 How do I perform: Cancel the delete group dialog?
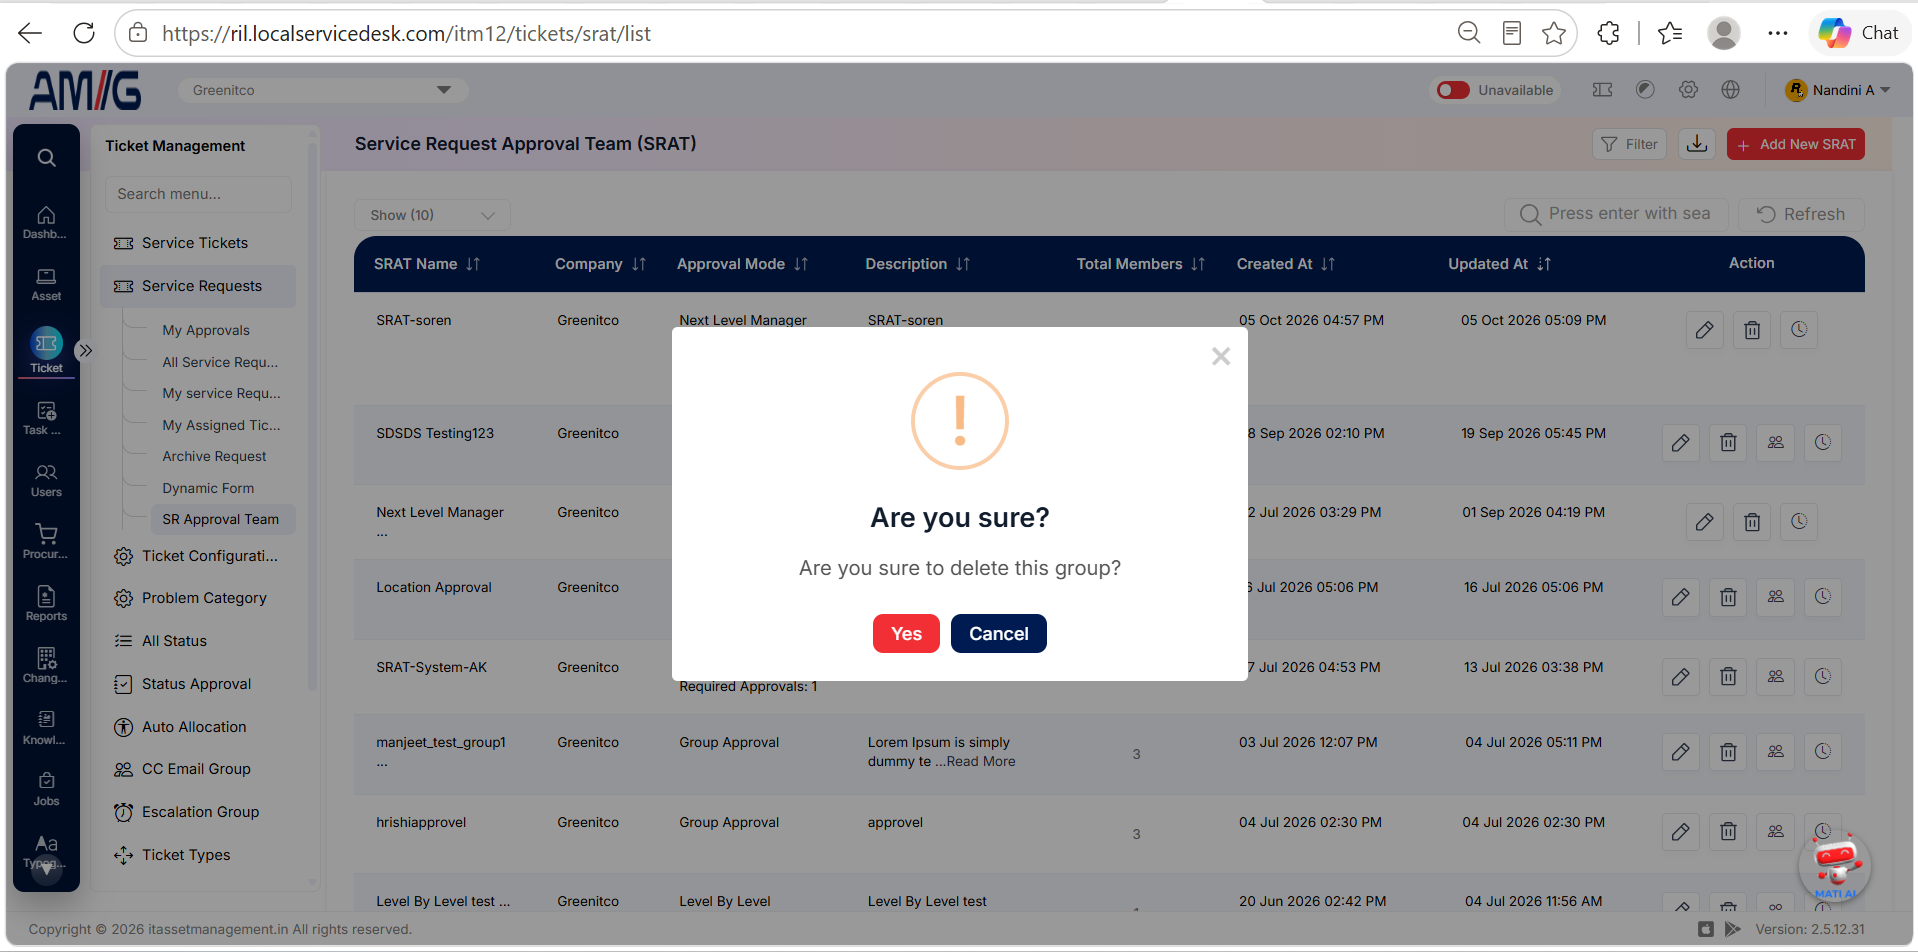point(998,633)
